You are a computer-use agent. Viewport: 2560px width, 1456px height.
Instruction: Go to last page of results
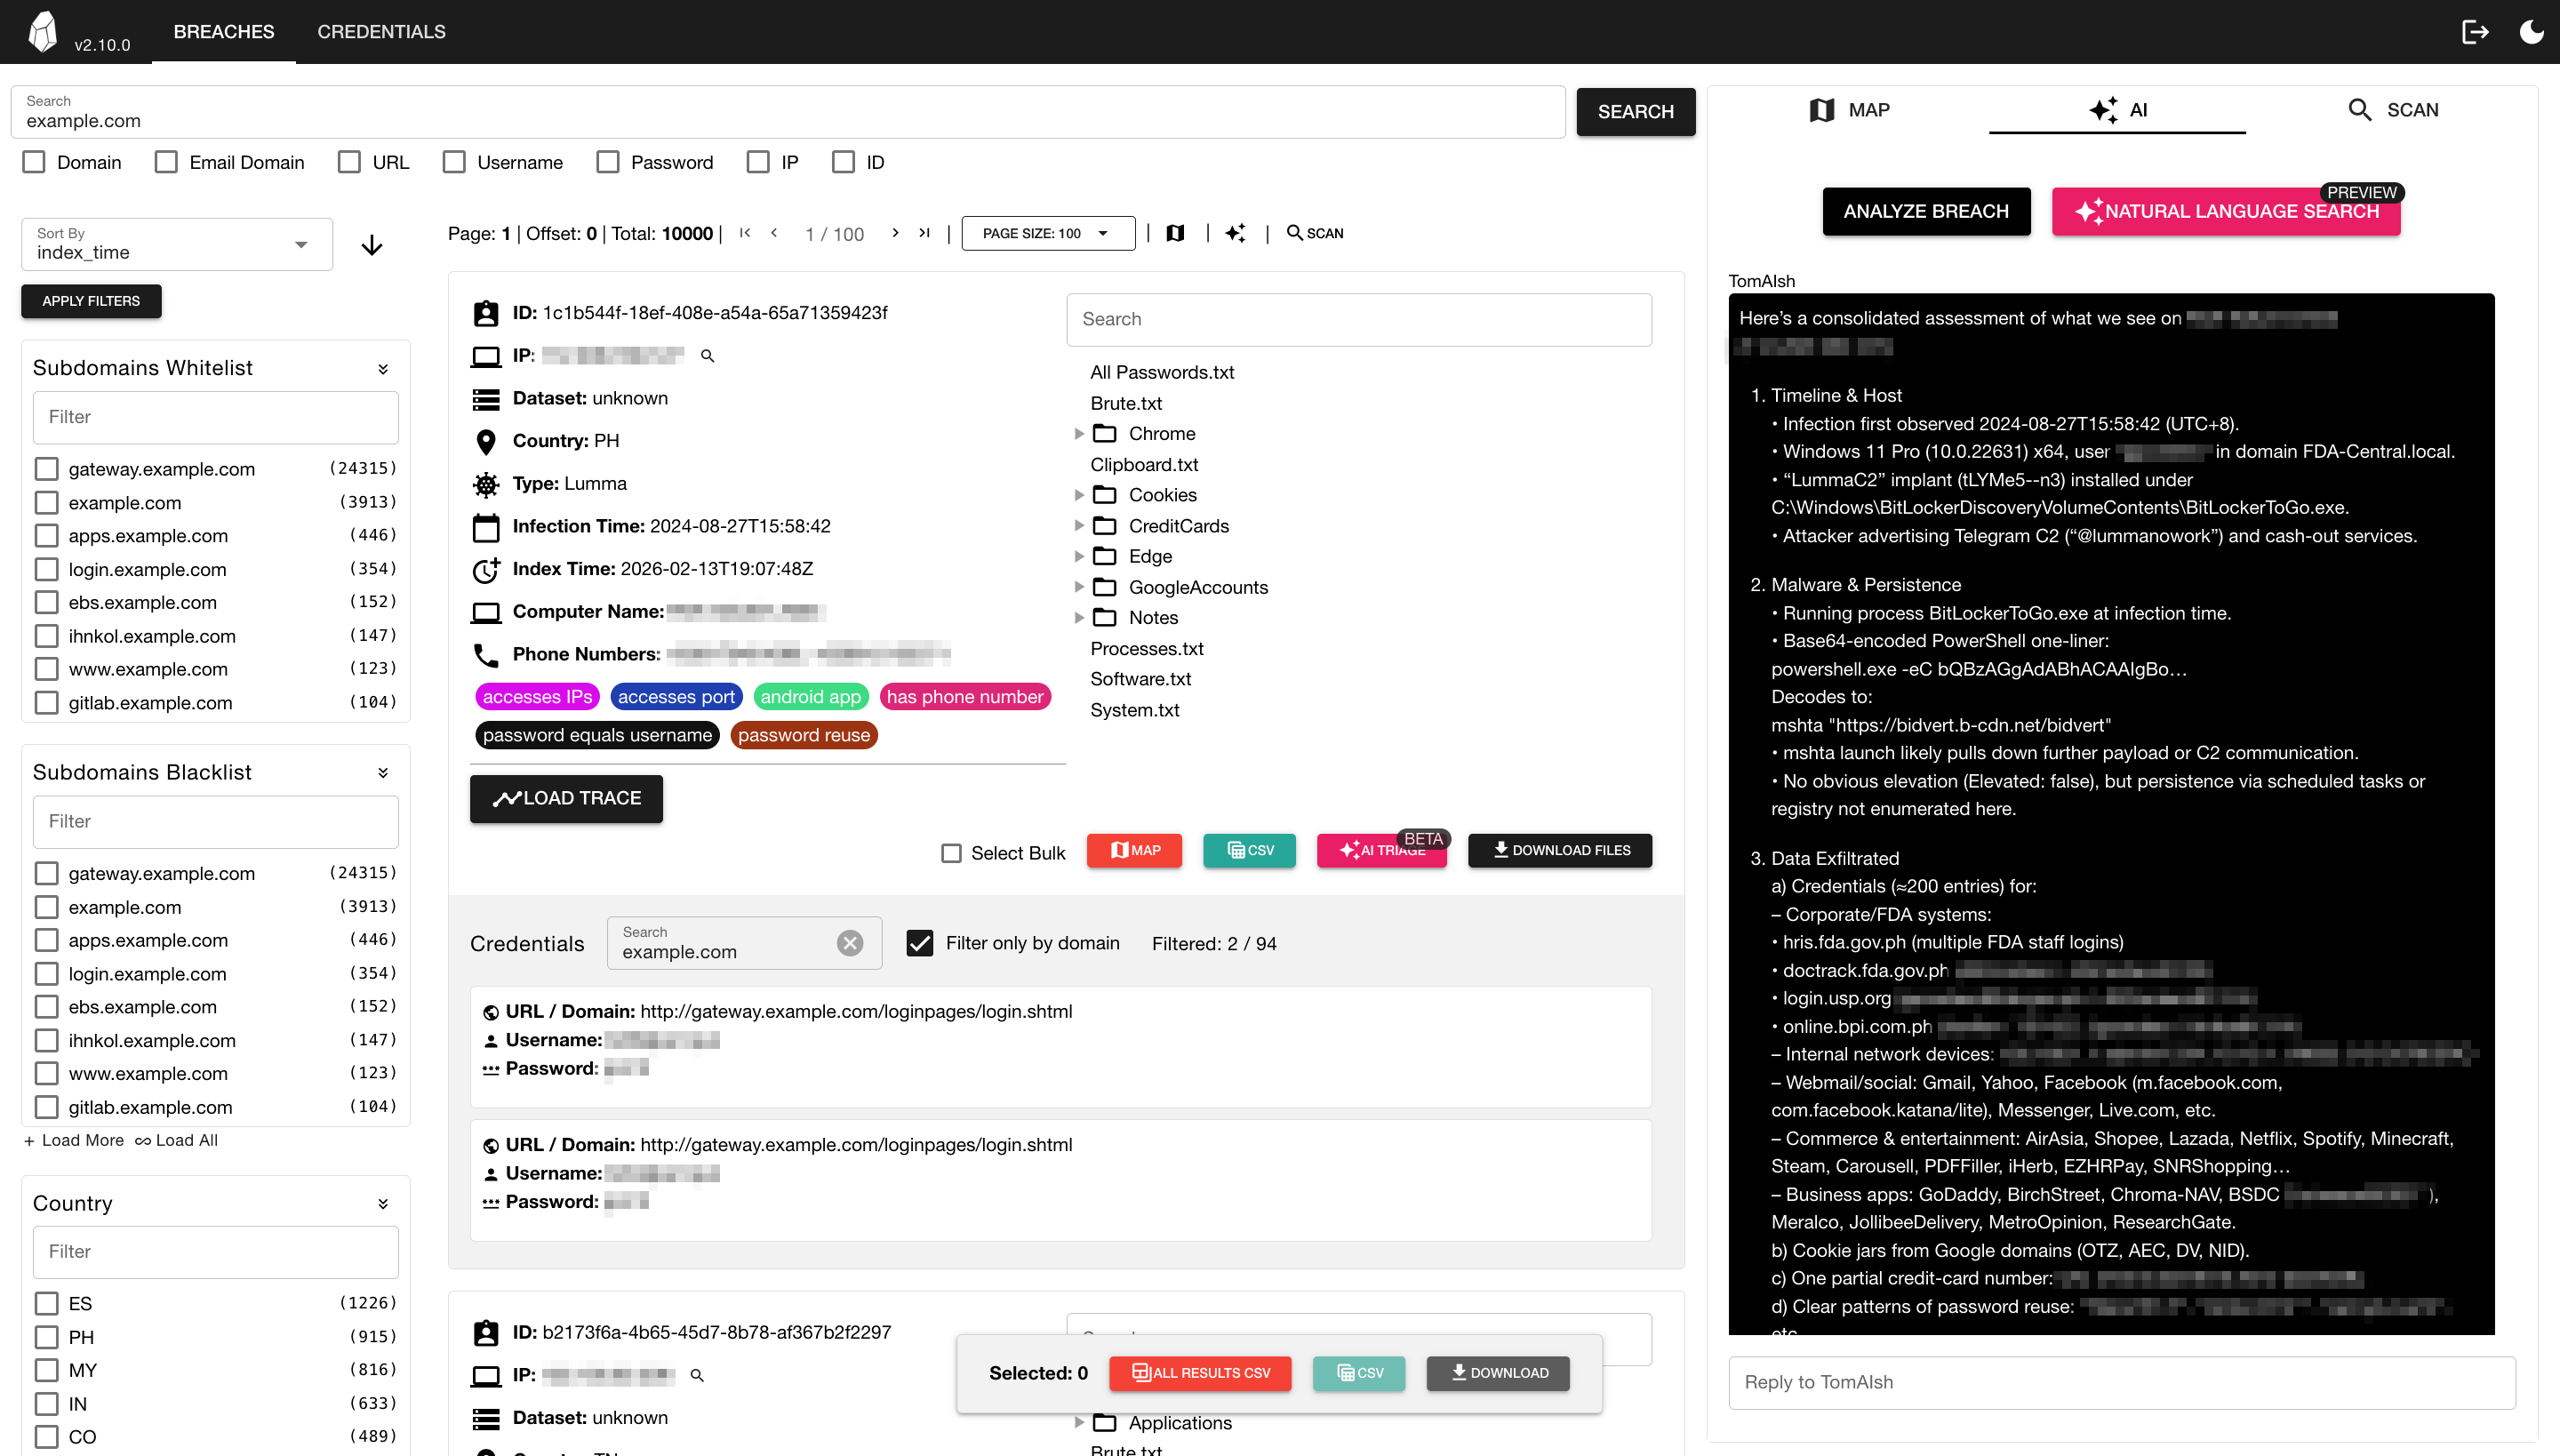925,233
